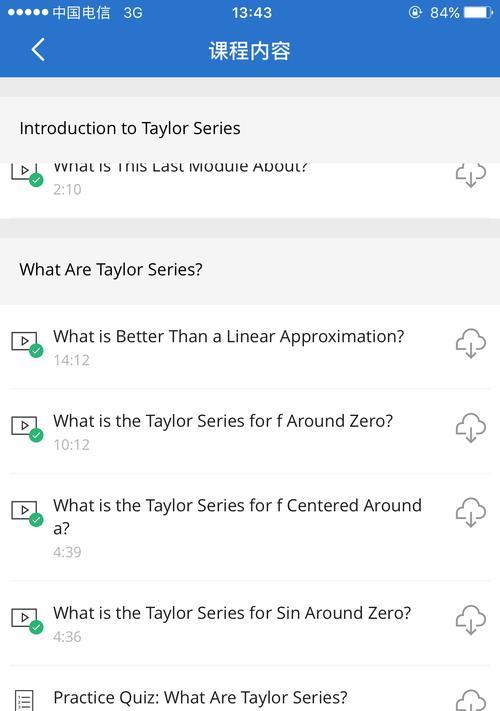Tap video icon for Linear Approximation lecture
The height and width of the screenshot is (711, 500).
tap(24, 341)
